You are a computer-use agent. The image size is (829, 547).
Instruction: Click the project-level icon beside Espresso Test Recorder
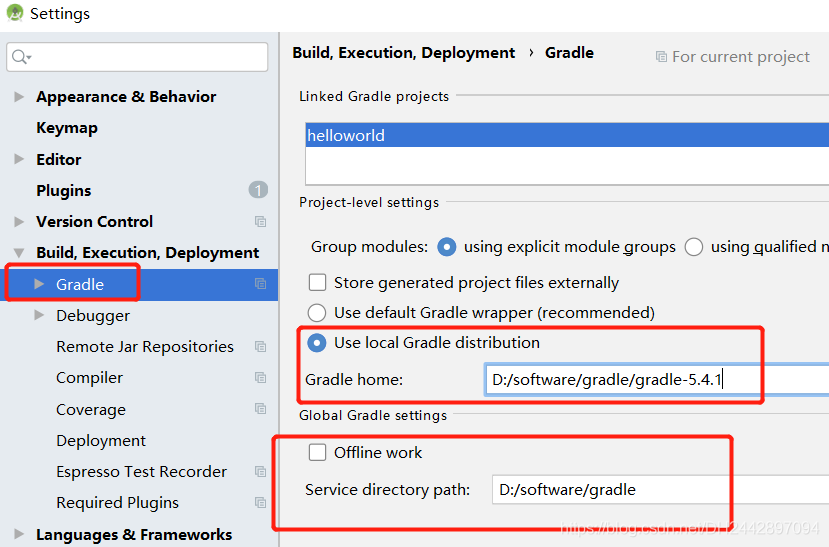click(260, 472)
